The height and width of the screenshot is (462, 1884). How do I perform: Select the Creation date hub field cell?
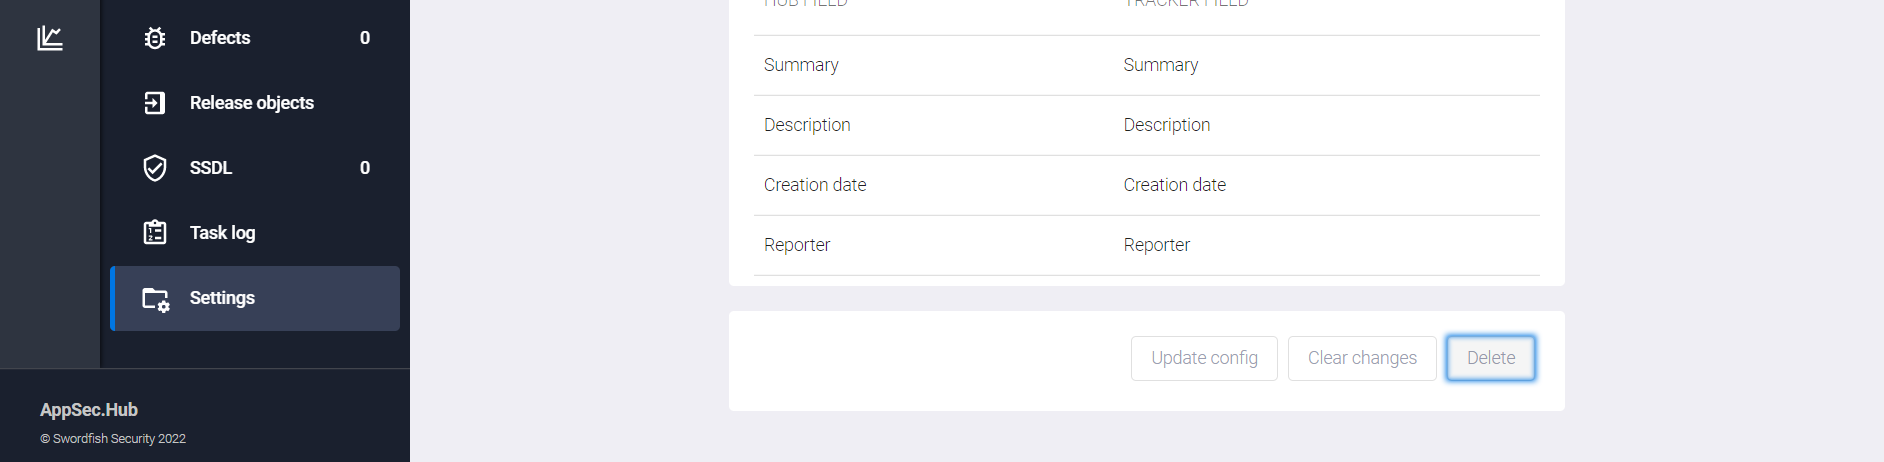815,185
